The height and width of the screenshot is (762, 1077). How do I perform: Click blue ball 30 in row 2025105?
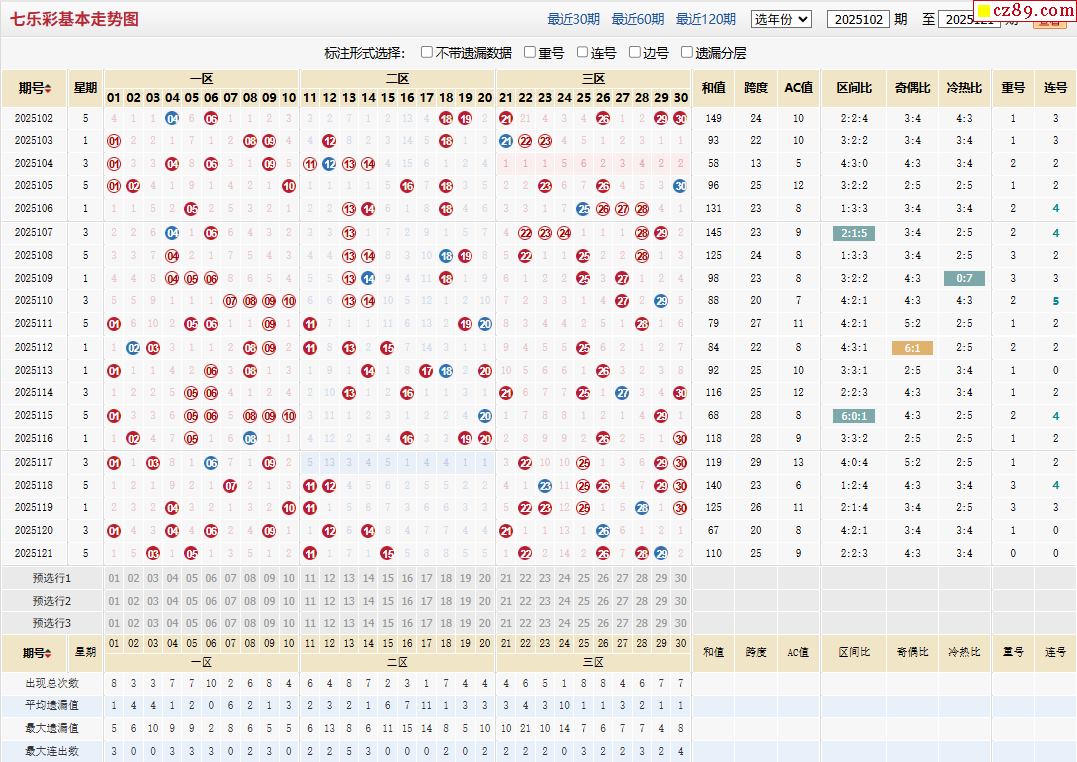coord(680,186)
